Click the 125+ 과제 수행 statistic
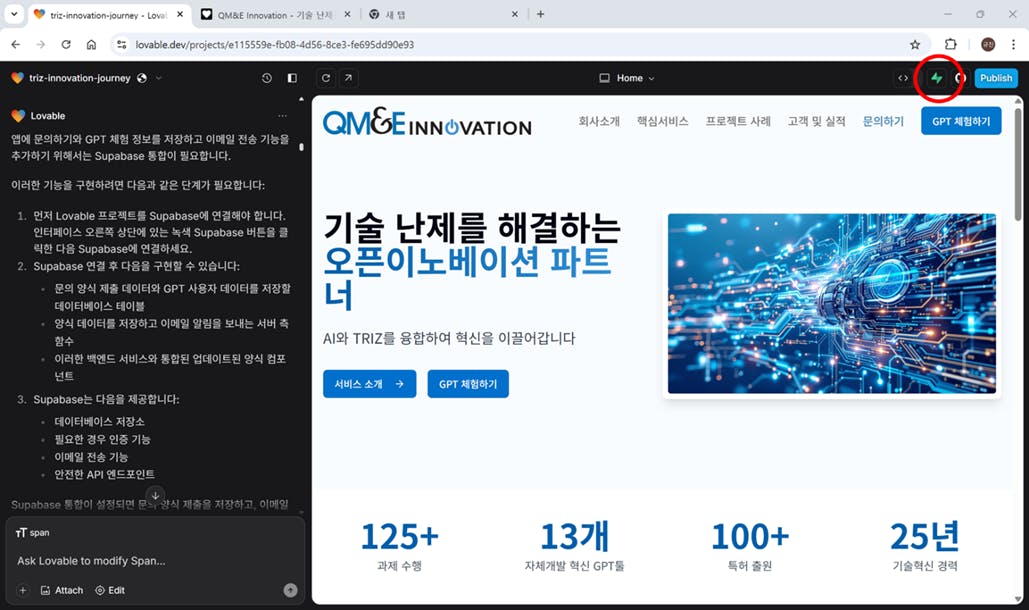 click(x=399, y=546)
